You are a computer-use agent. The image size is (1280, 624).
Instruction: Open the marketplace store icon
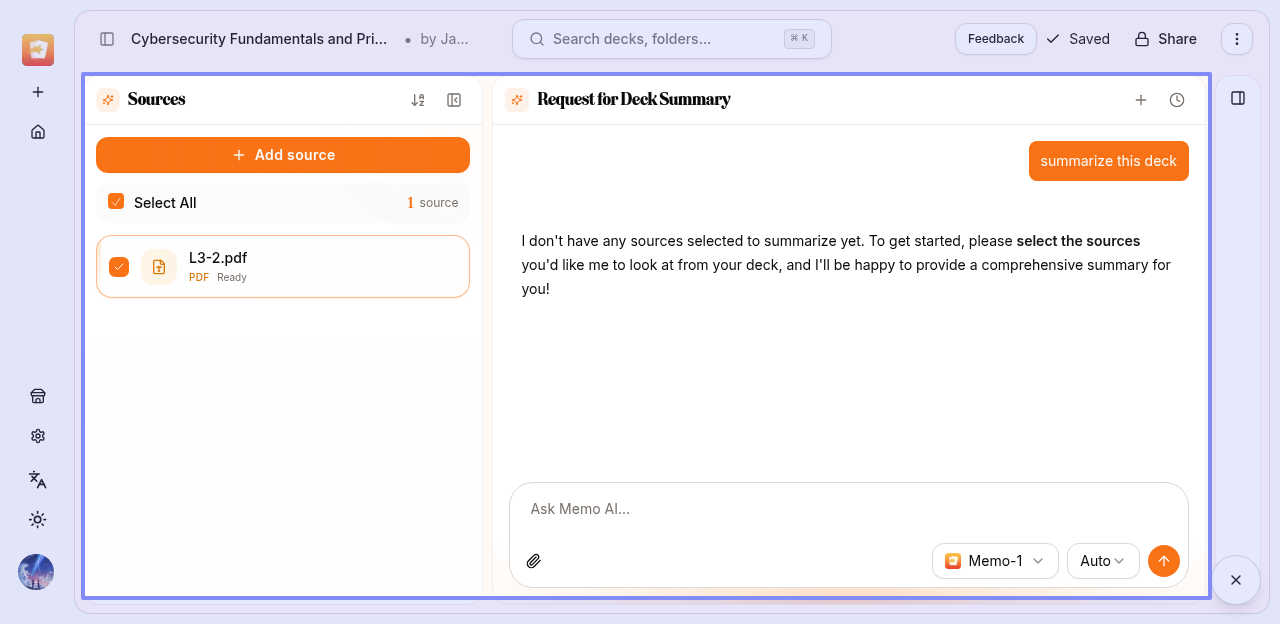(x=38, y=396)
